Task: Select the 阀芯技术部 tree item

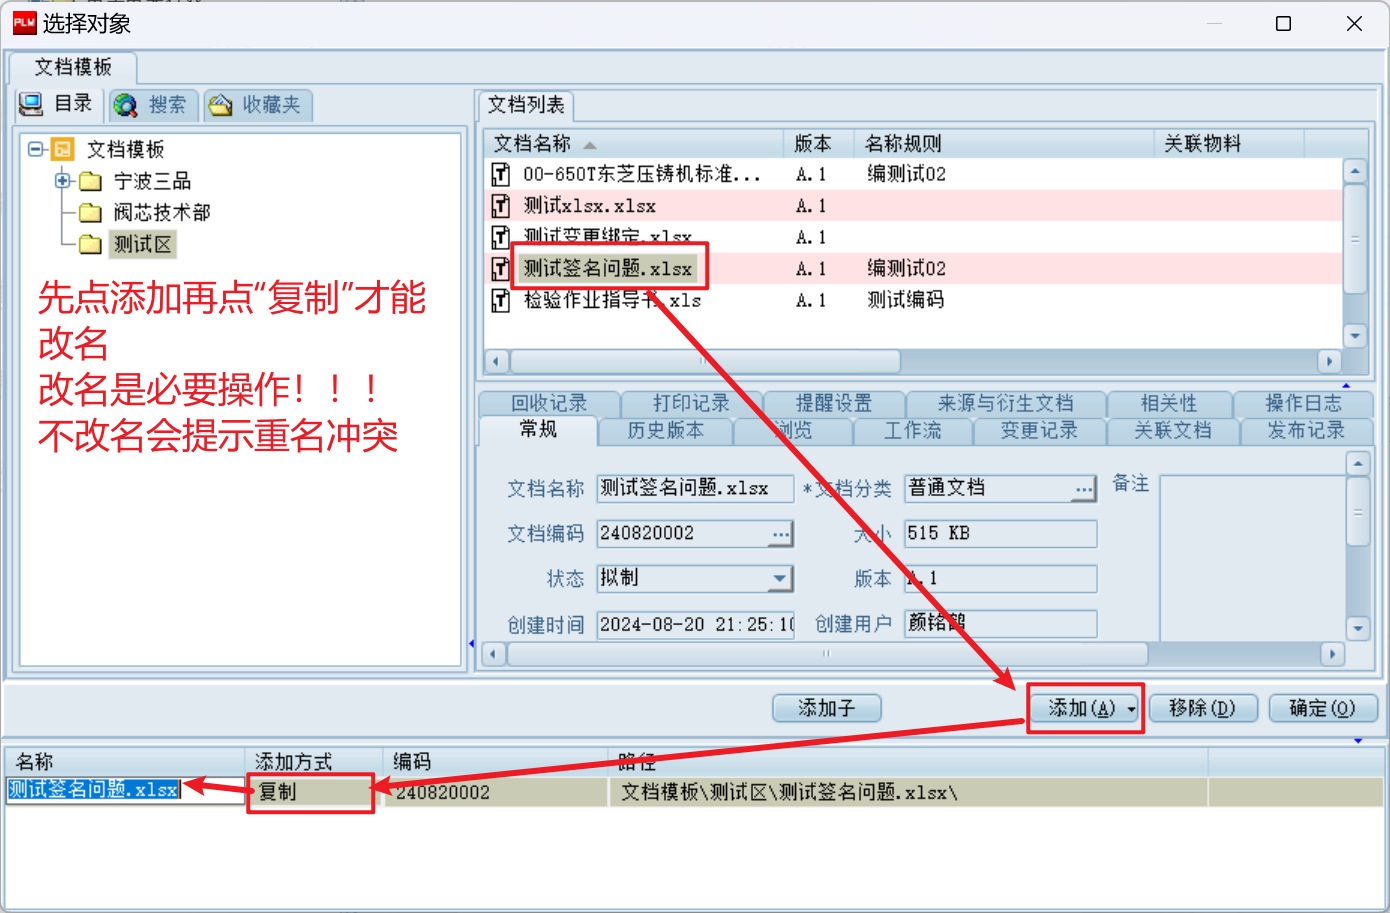Action: click(x=162, y=212)
